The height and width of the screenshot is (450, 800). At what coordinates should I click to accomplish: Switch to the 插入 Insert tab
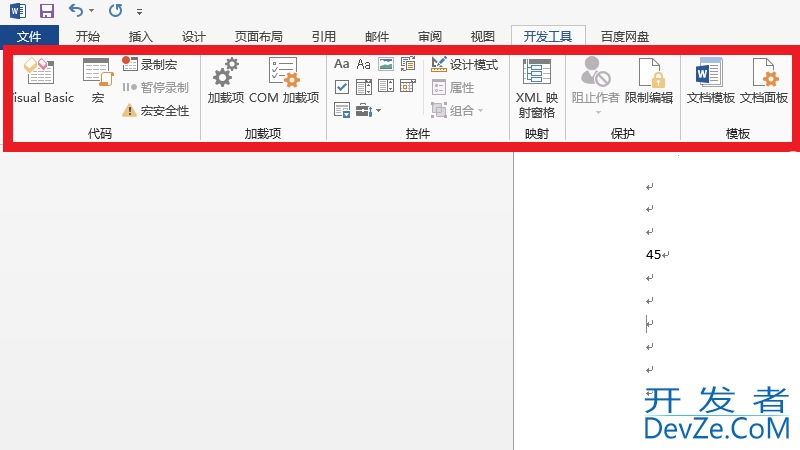pos(141,36)
